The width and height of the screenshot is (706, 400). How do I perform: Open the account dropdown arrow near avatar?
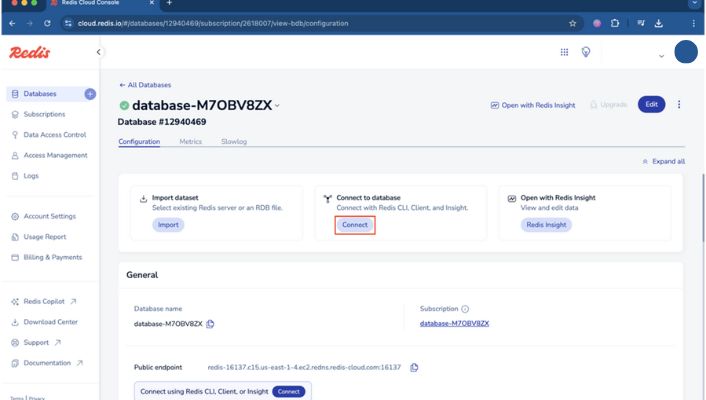(x=661, y=56)
